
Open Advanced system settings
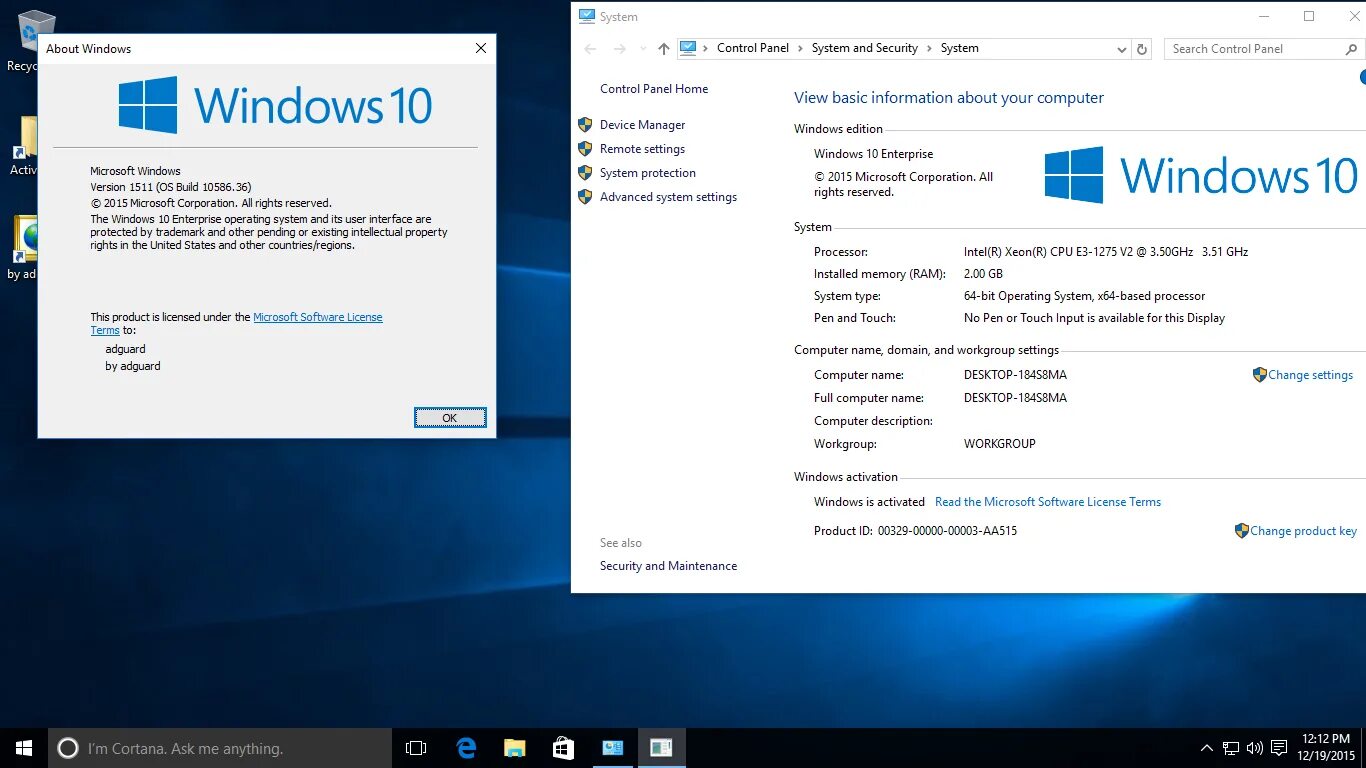[669, 197]
